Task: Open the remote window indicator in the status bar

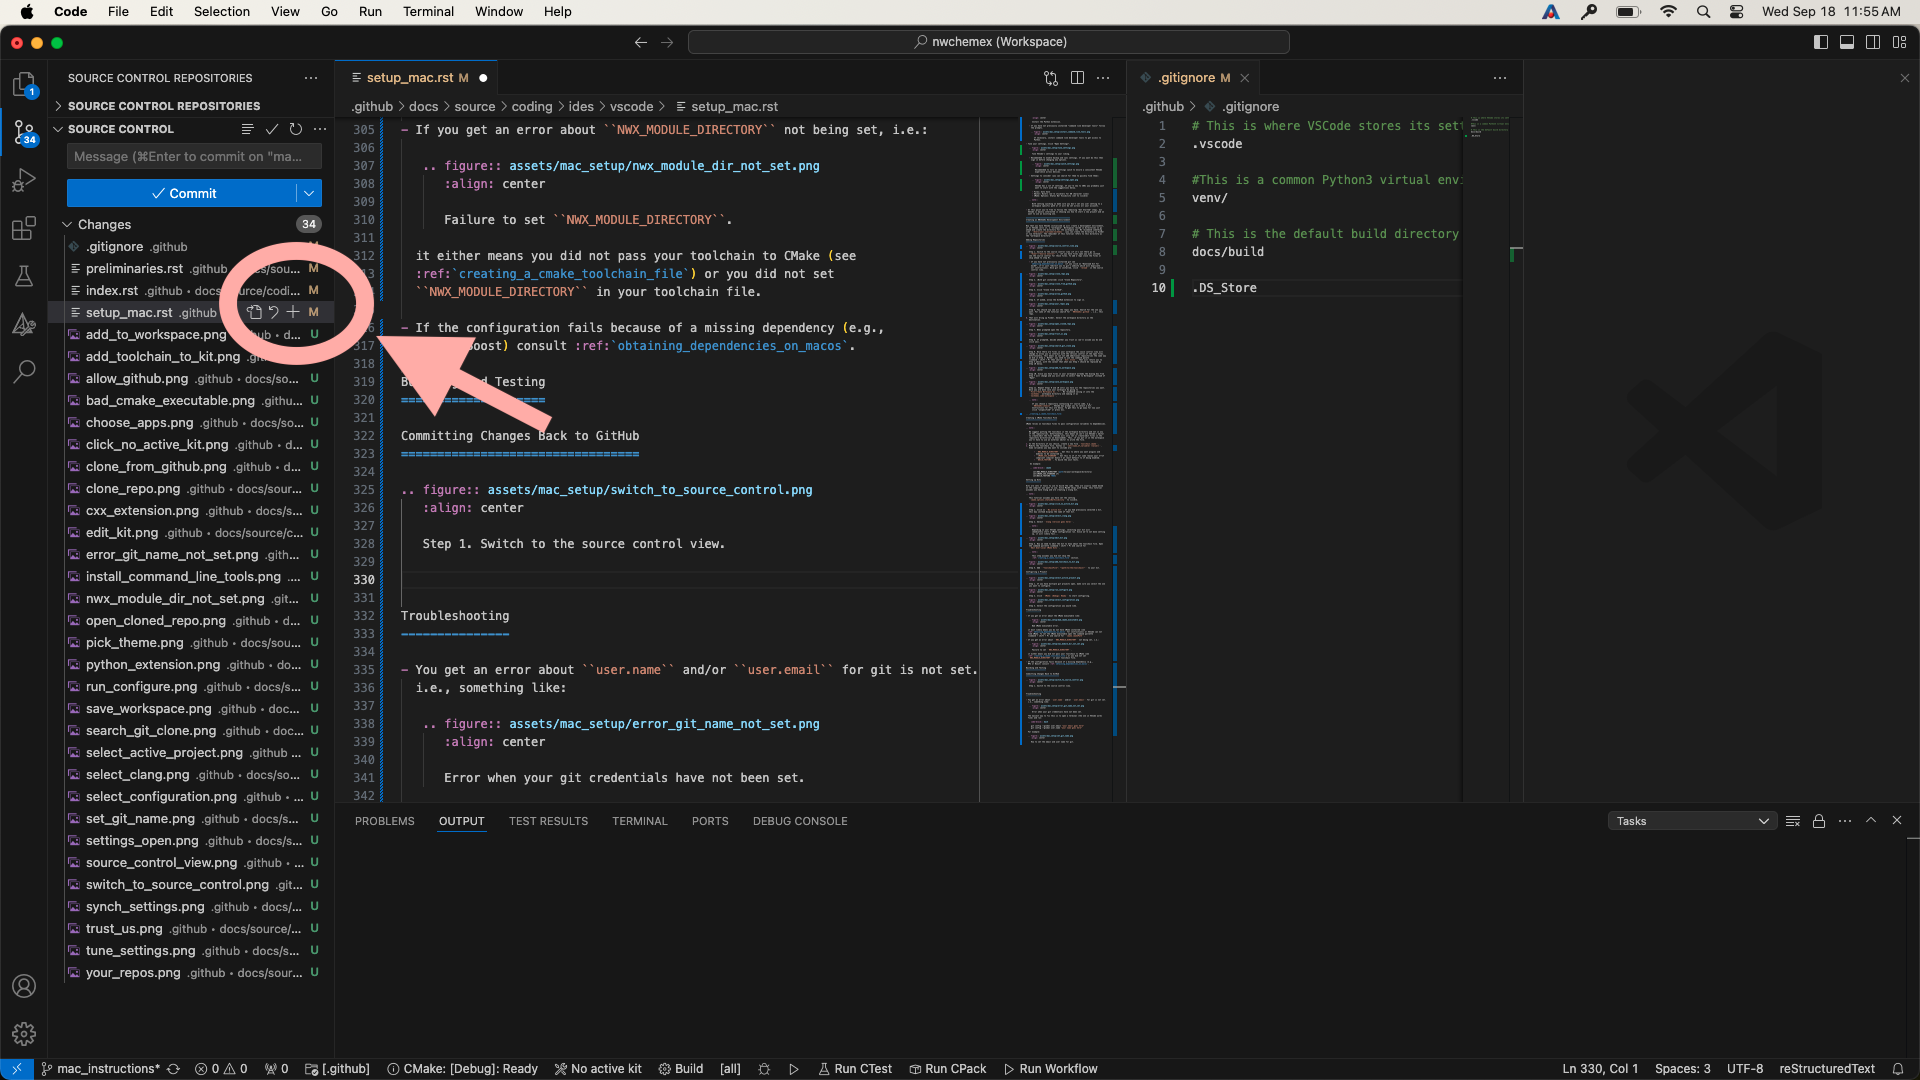Action: 17,1069
